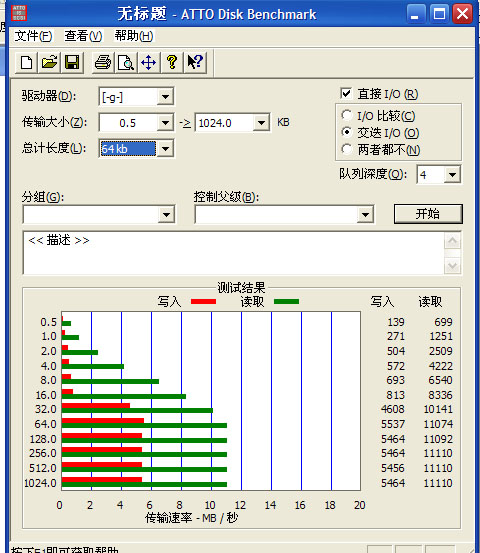Expand the 1024.0 maximum transfer size dropdown
The height and width of the screenshot is (553, 480).
pos(261,123)
